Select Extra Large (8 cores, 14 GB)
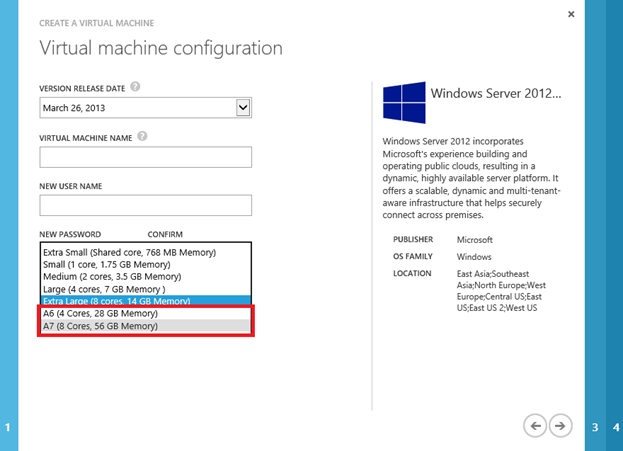The height and width of the screenshot is (451, 623). (145, 300)
